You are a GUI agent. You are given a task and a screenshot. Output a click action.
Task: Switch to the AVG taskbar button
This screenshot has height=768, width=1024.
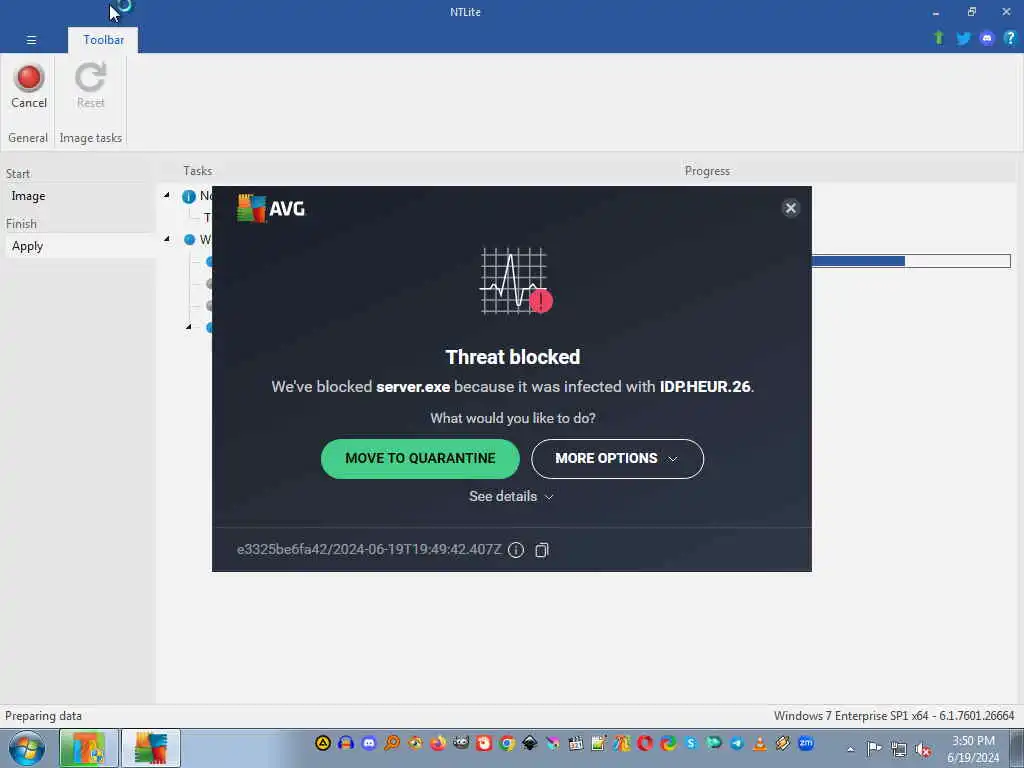(151, 748)
